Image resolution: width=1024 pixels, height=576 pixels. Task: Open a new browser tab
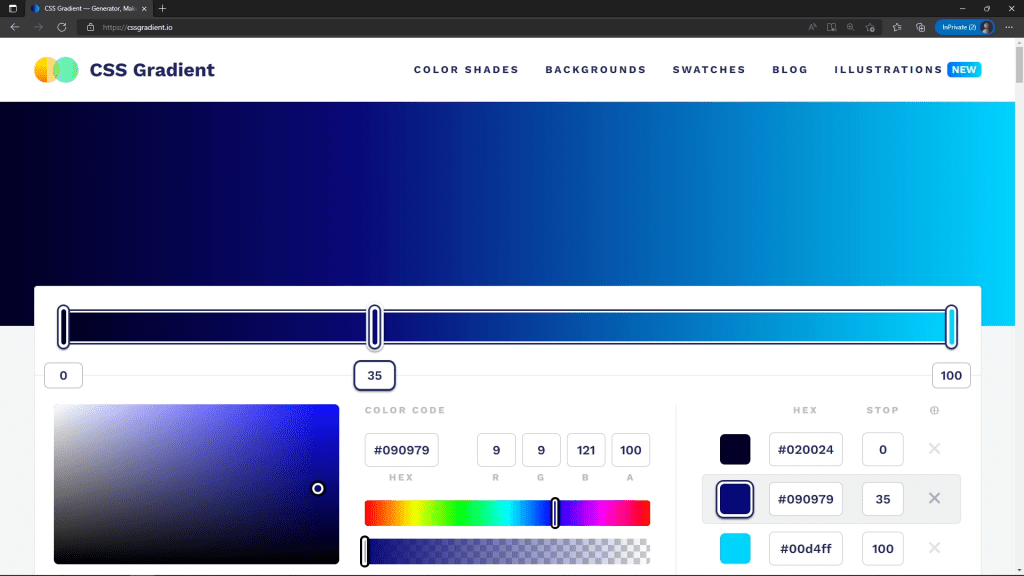[x=163, y=8]
